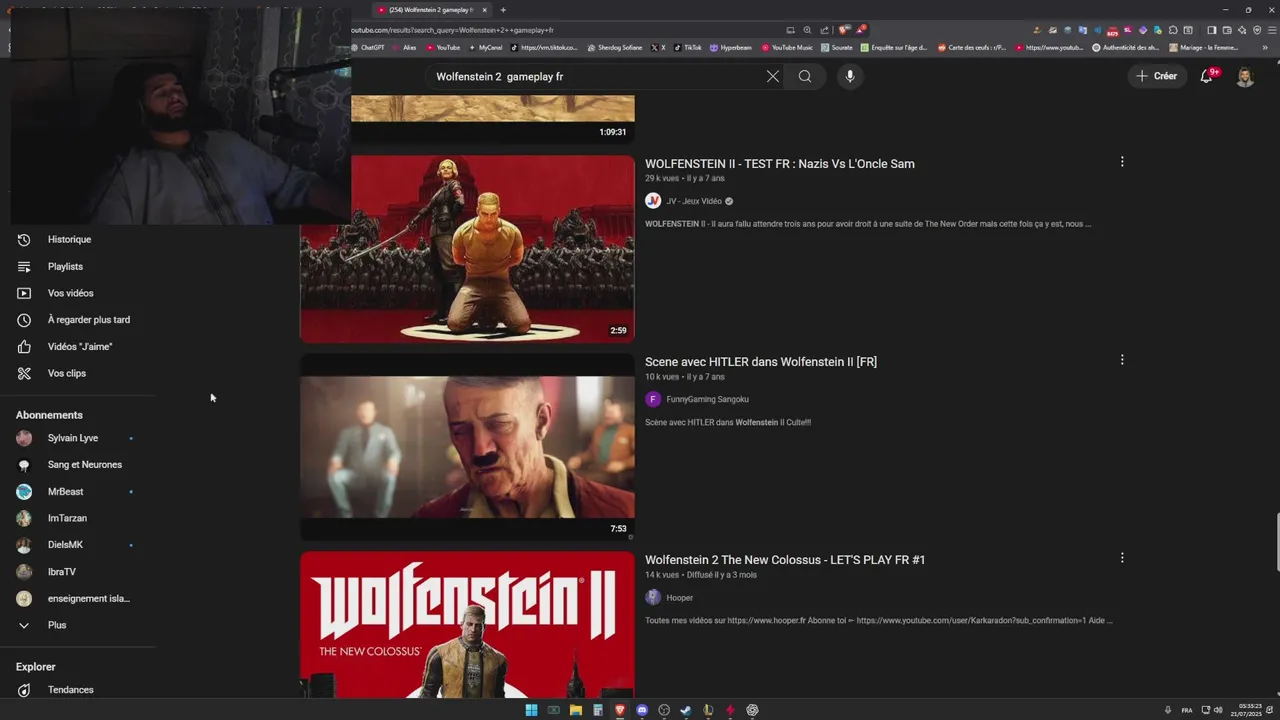
Task: Open the notifications bell
Action: [x=1207, y=76]
